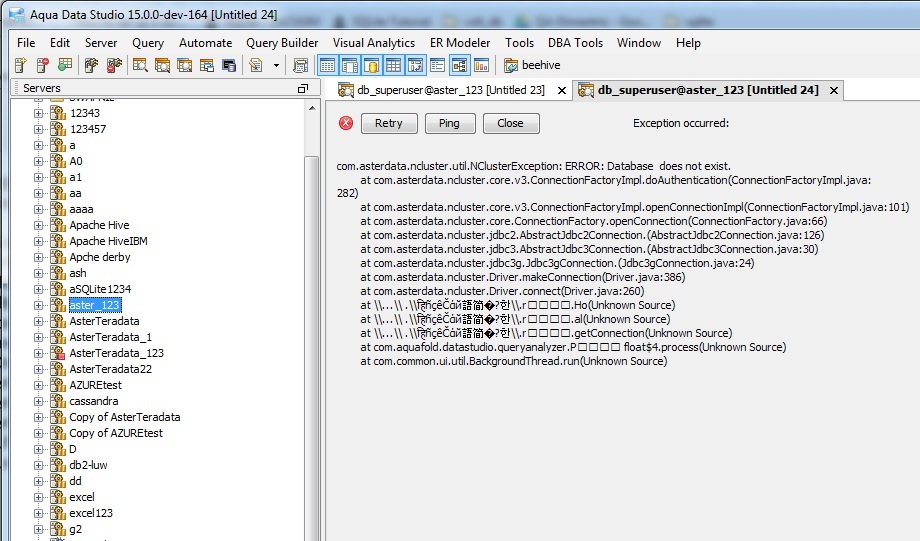This screenshot has height=541, width=920.
Task: Click the red error icon beside Retry
Action: [x=346, y=123]
